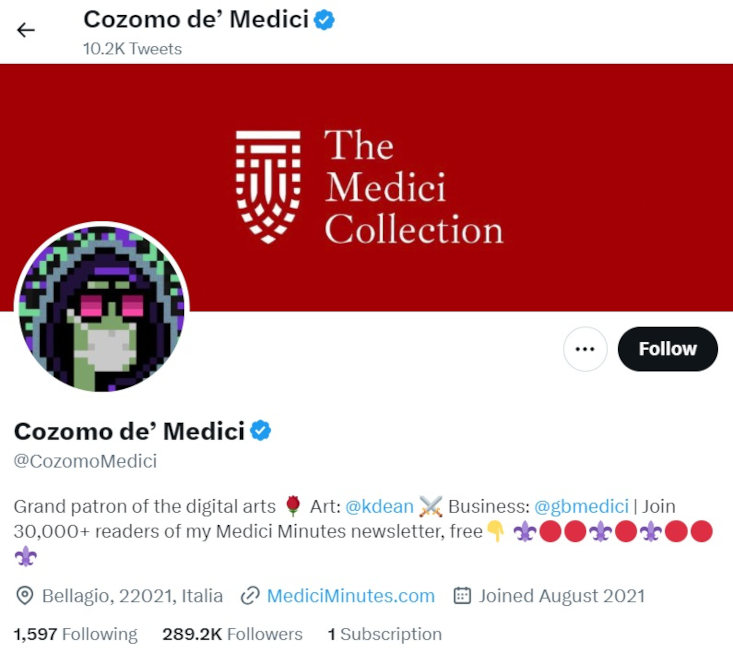Image resolution: width=733 pixels, height=653 pixels.
Task: Click the calendar joined-date icon
Action: (462, 596)
